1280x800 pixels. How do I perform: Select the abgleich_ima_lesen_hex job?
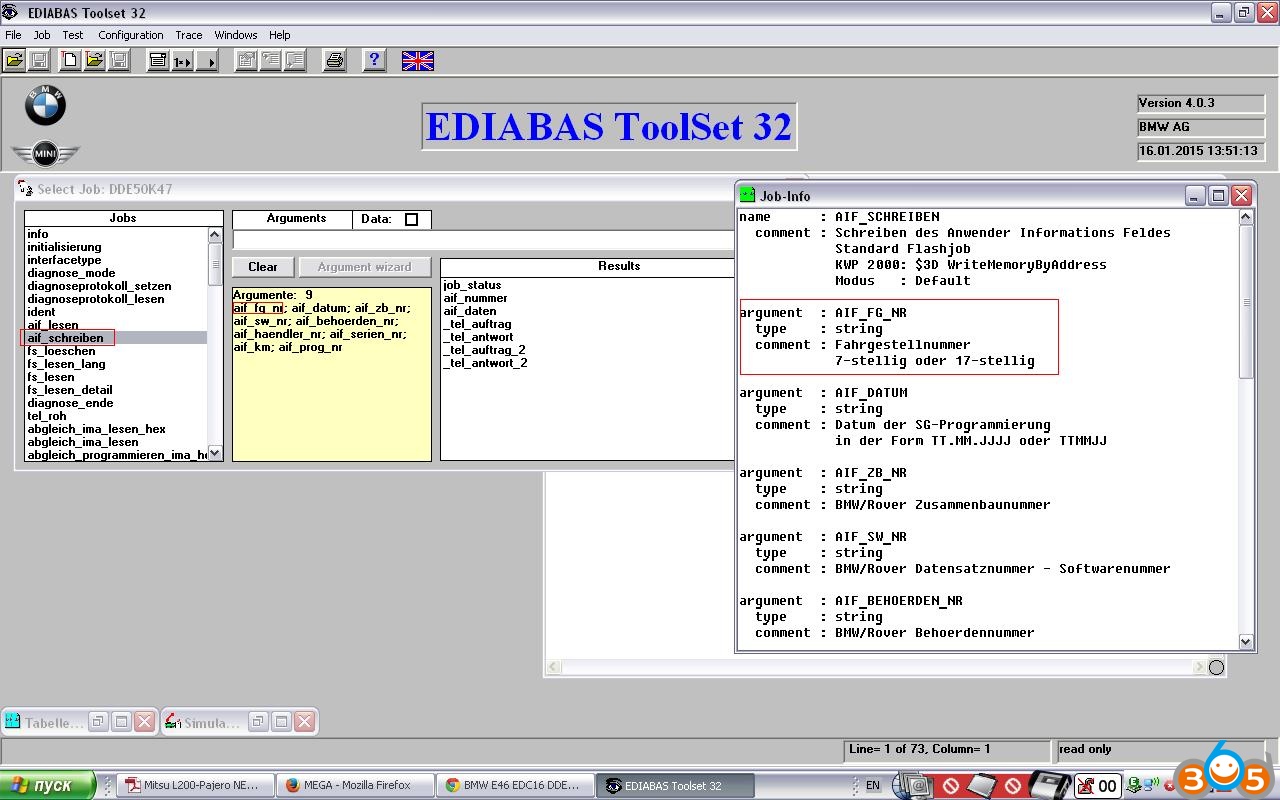pyautogui.click(x=97, y=429)
